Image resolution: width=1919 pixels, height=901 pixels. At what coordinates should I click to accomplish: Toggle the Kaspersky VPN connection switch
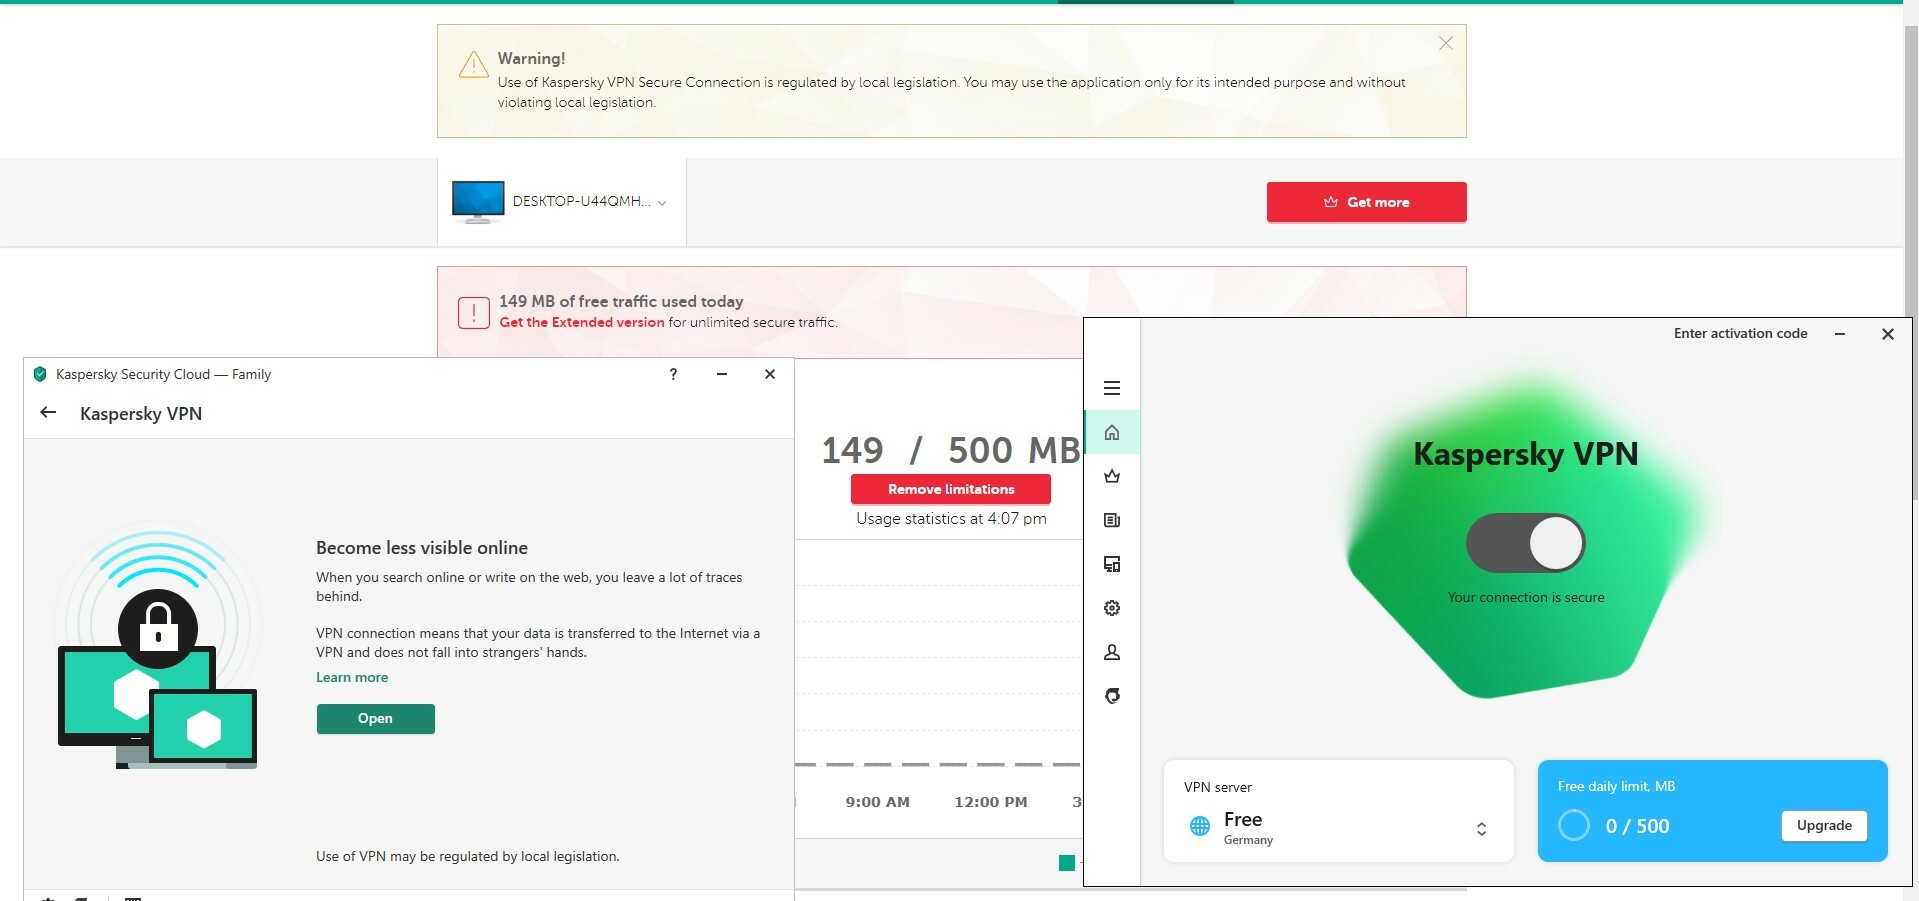[1525, 543]
